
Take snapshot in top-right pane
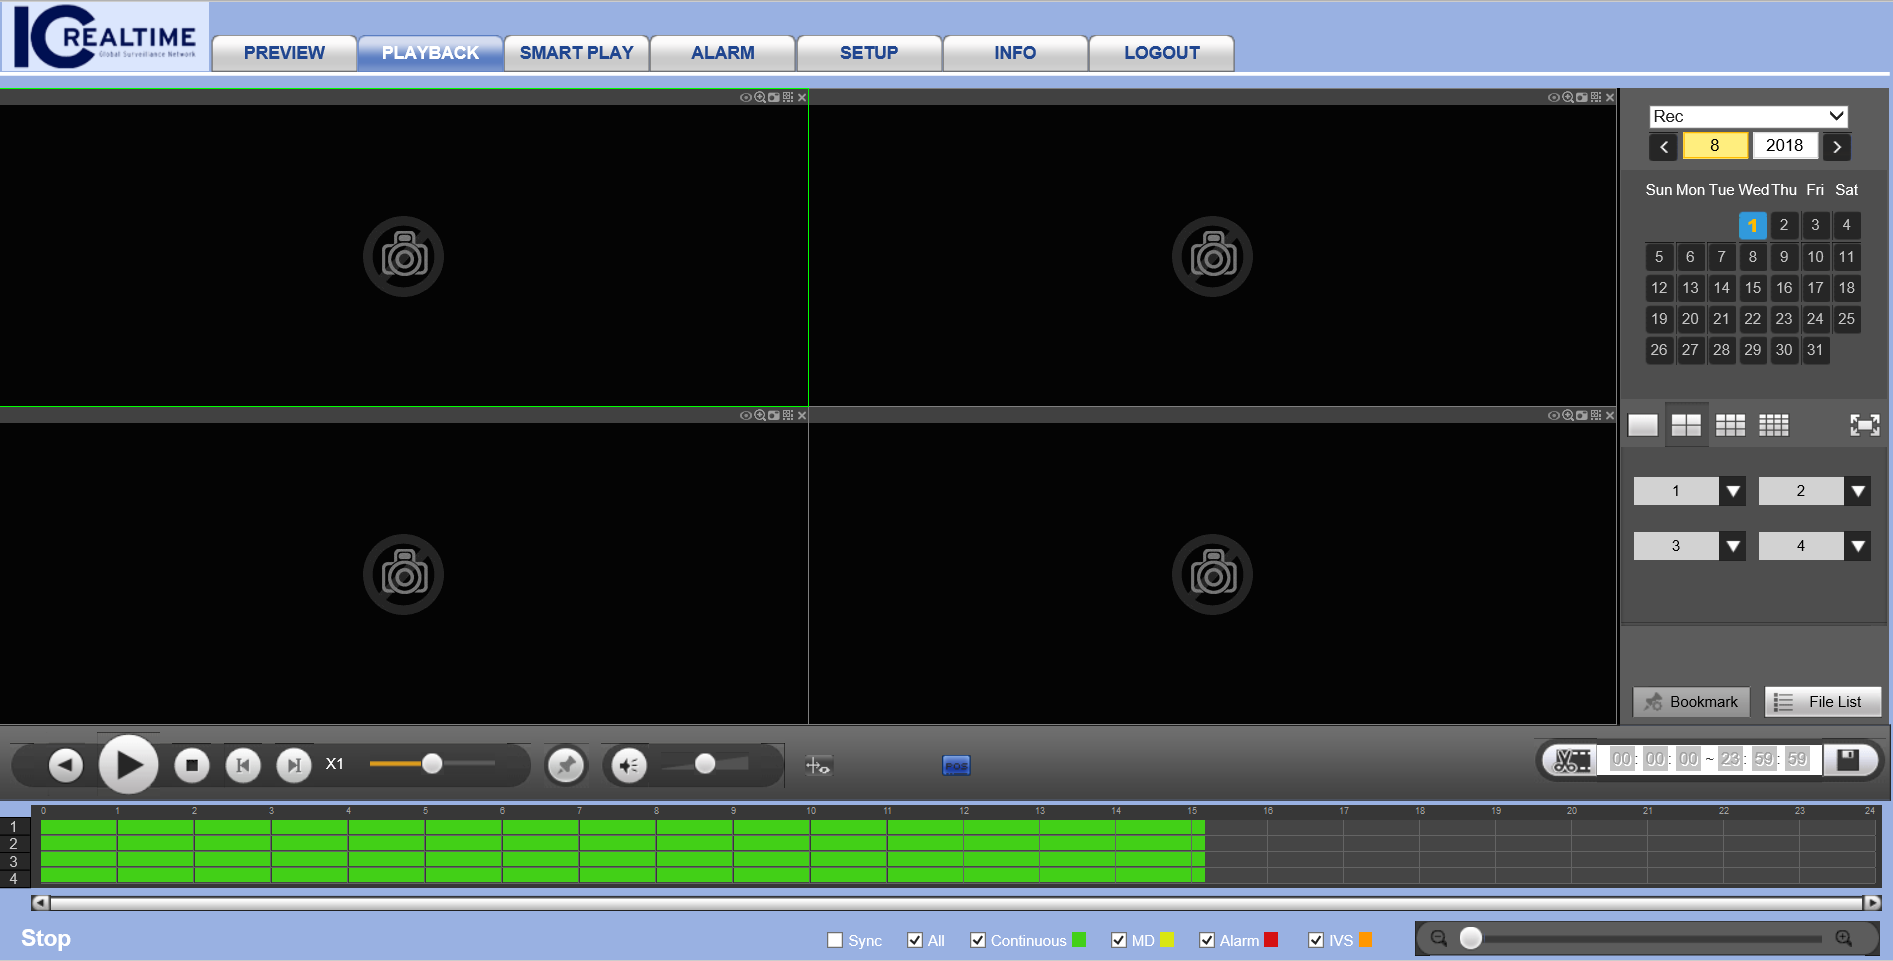(1581, 97)
